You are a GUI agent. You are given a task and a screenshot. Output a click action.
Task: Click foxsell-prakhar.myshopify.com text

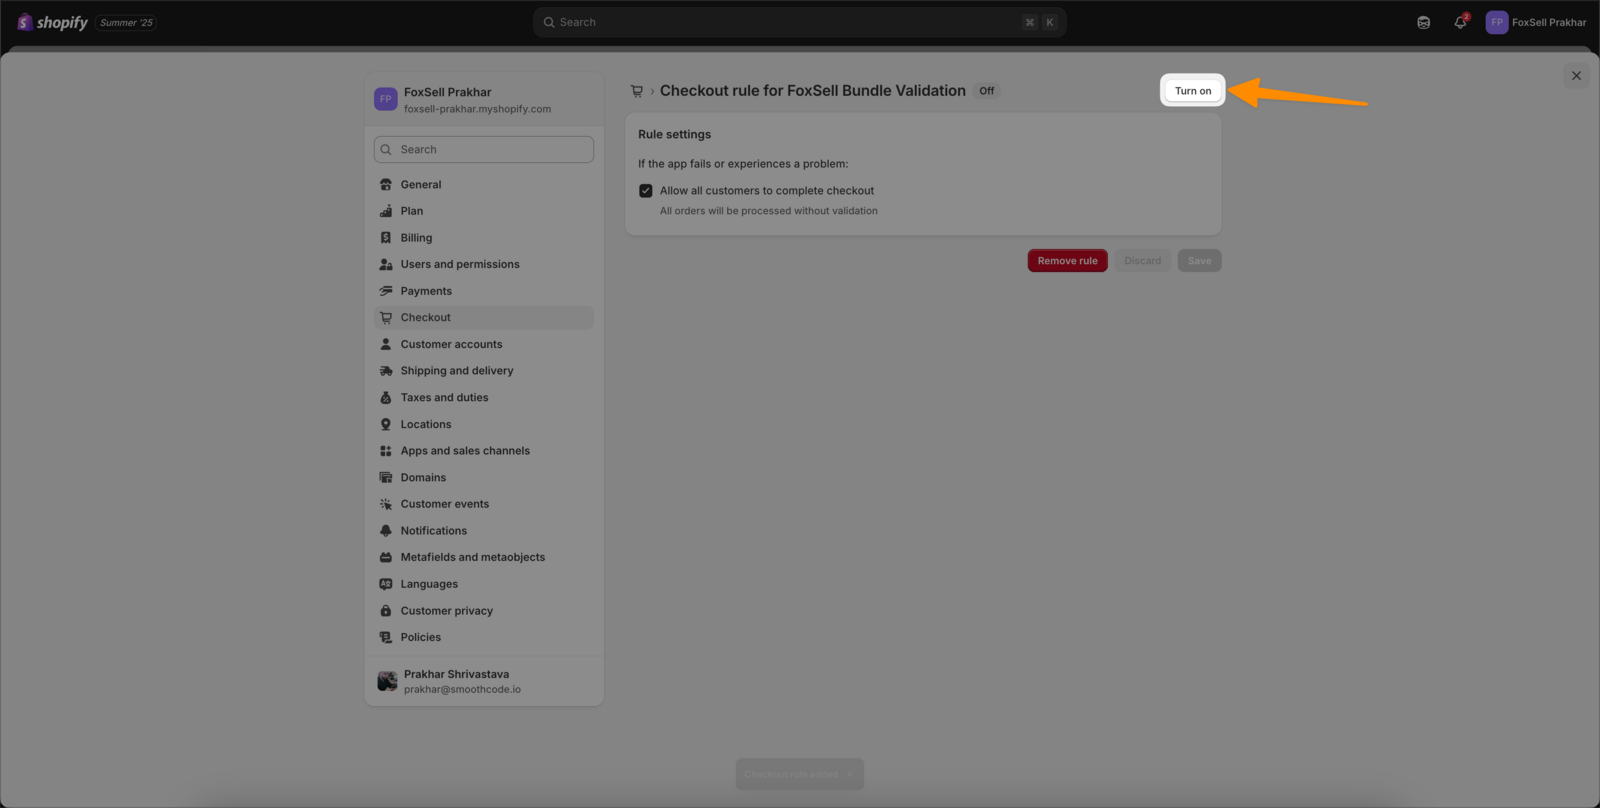coord(478,109)
